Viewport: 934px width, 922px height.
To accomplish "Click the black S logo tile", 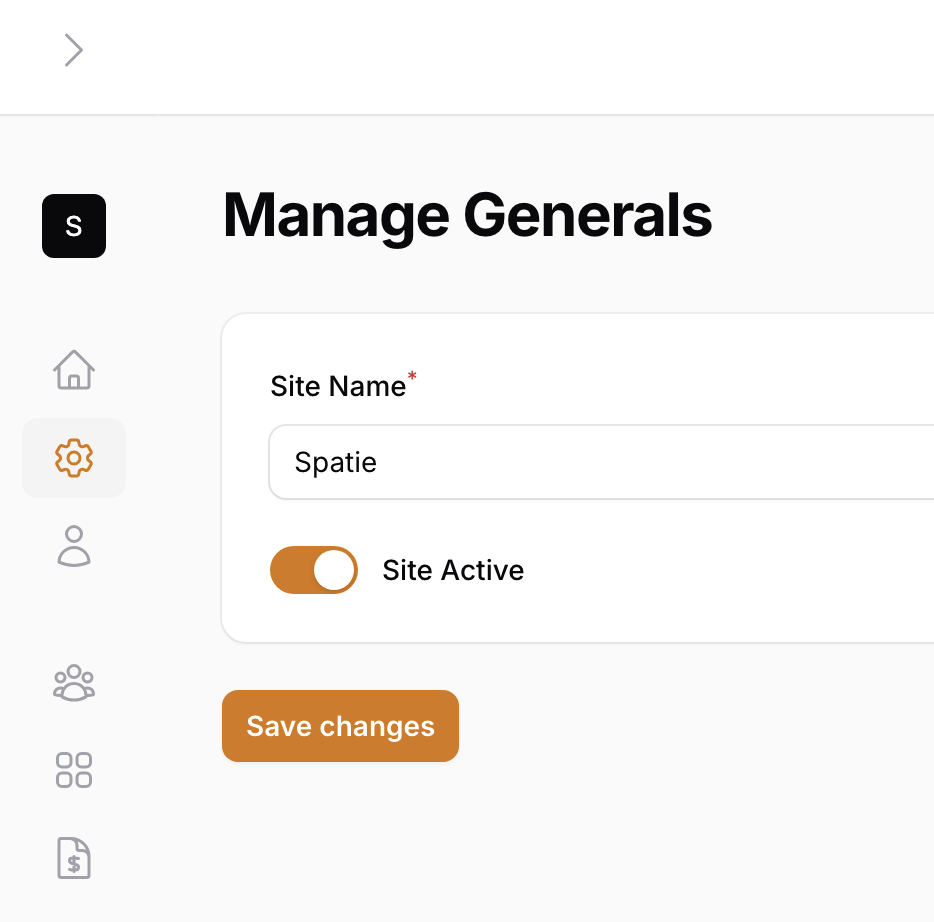I will 74,226.
